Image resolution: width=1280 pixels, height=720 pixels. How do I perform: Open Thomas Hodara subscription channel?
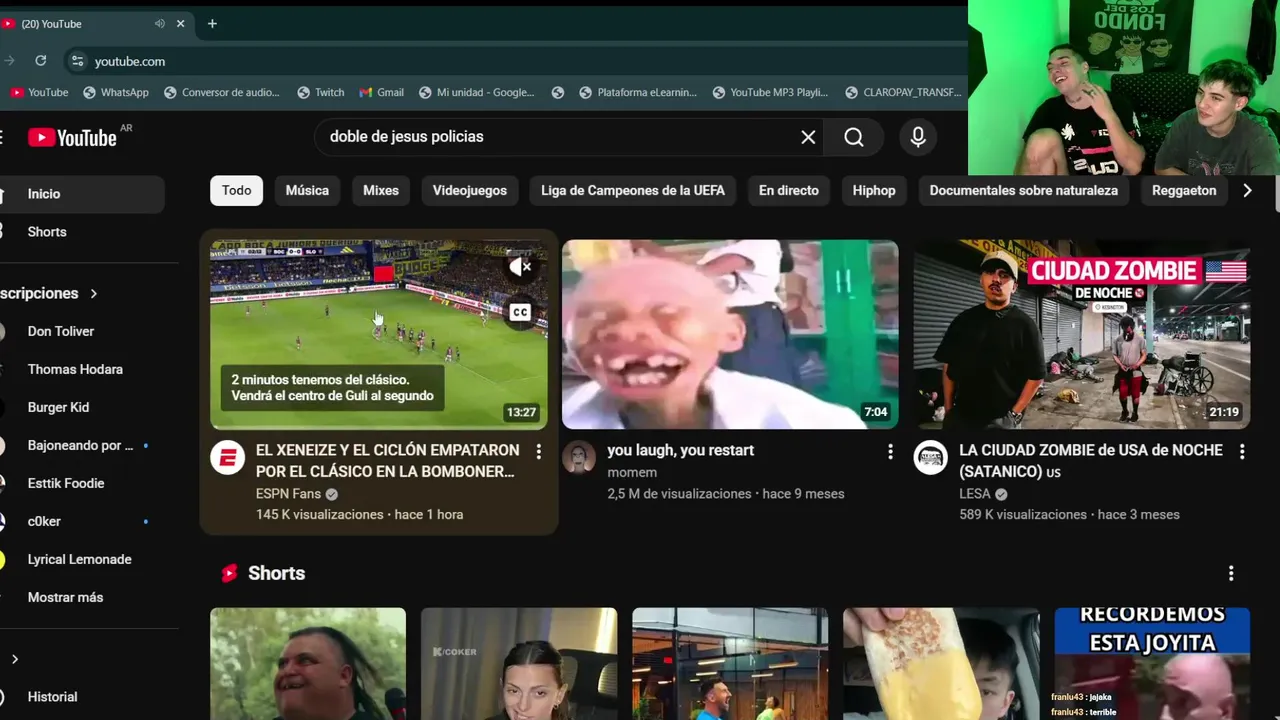pos(82,369)
